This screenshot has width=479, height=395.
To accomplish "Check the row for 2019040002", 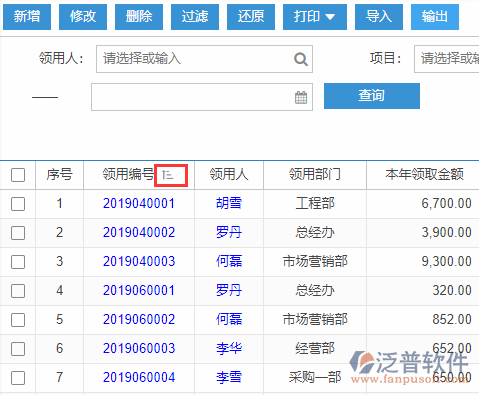I will (18, 233).
